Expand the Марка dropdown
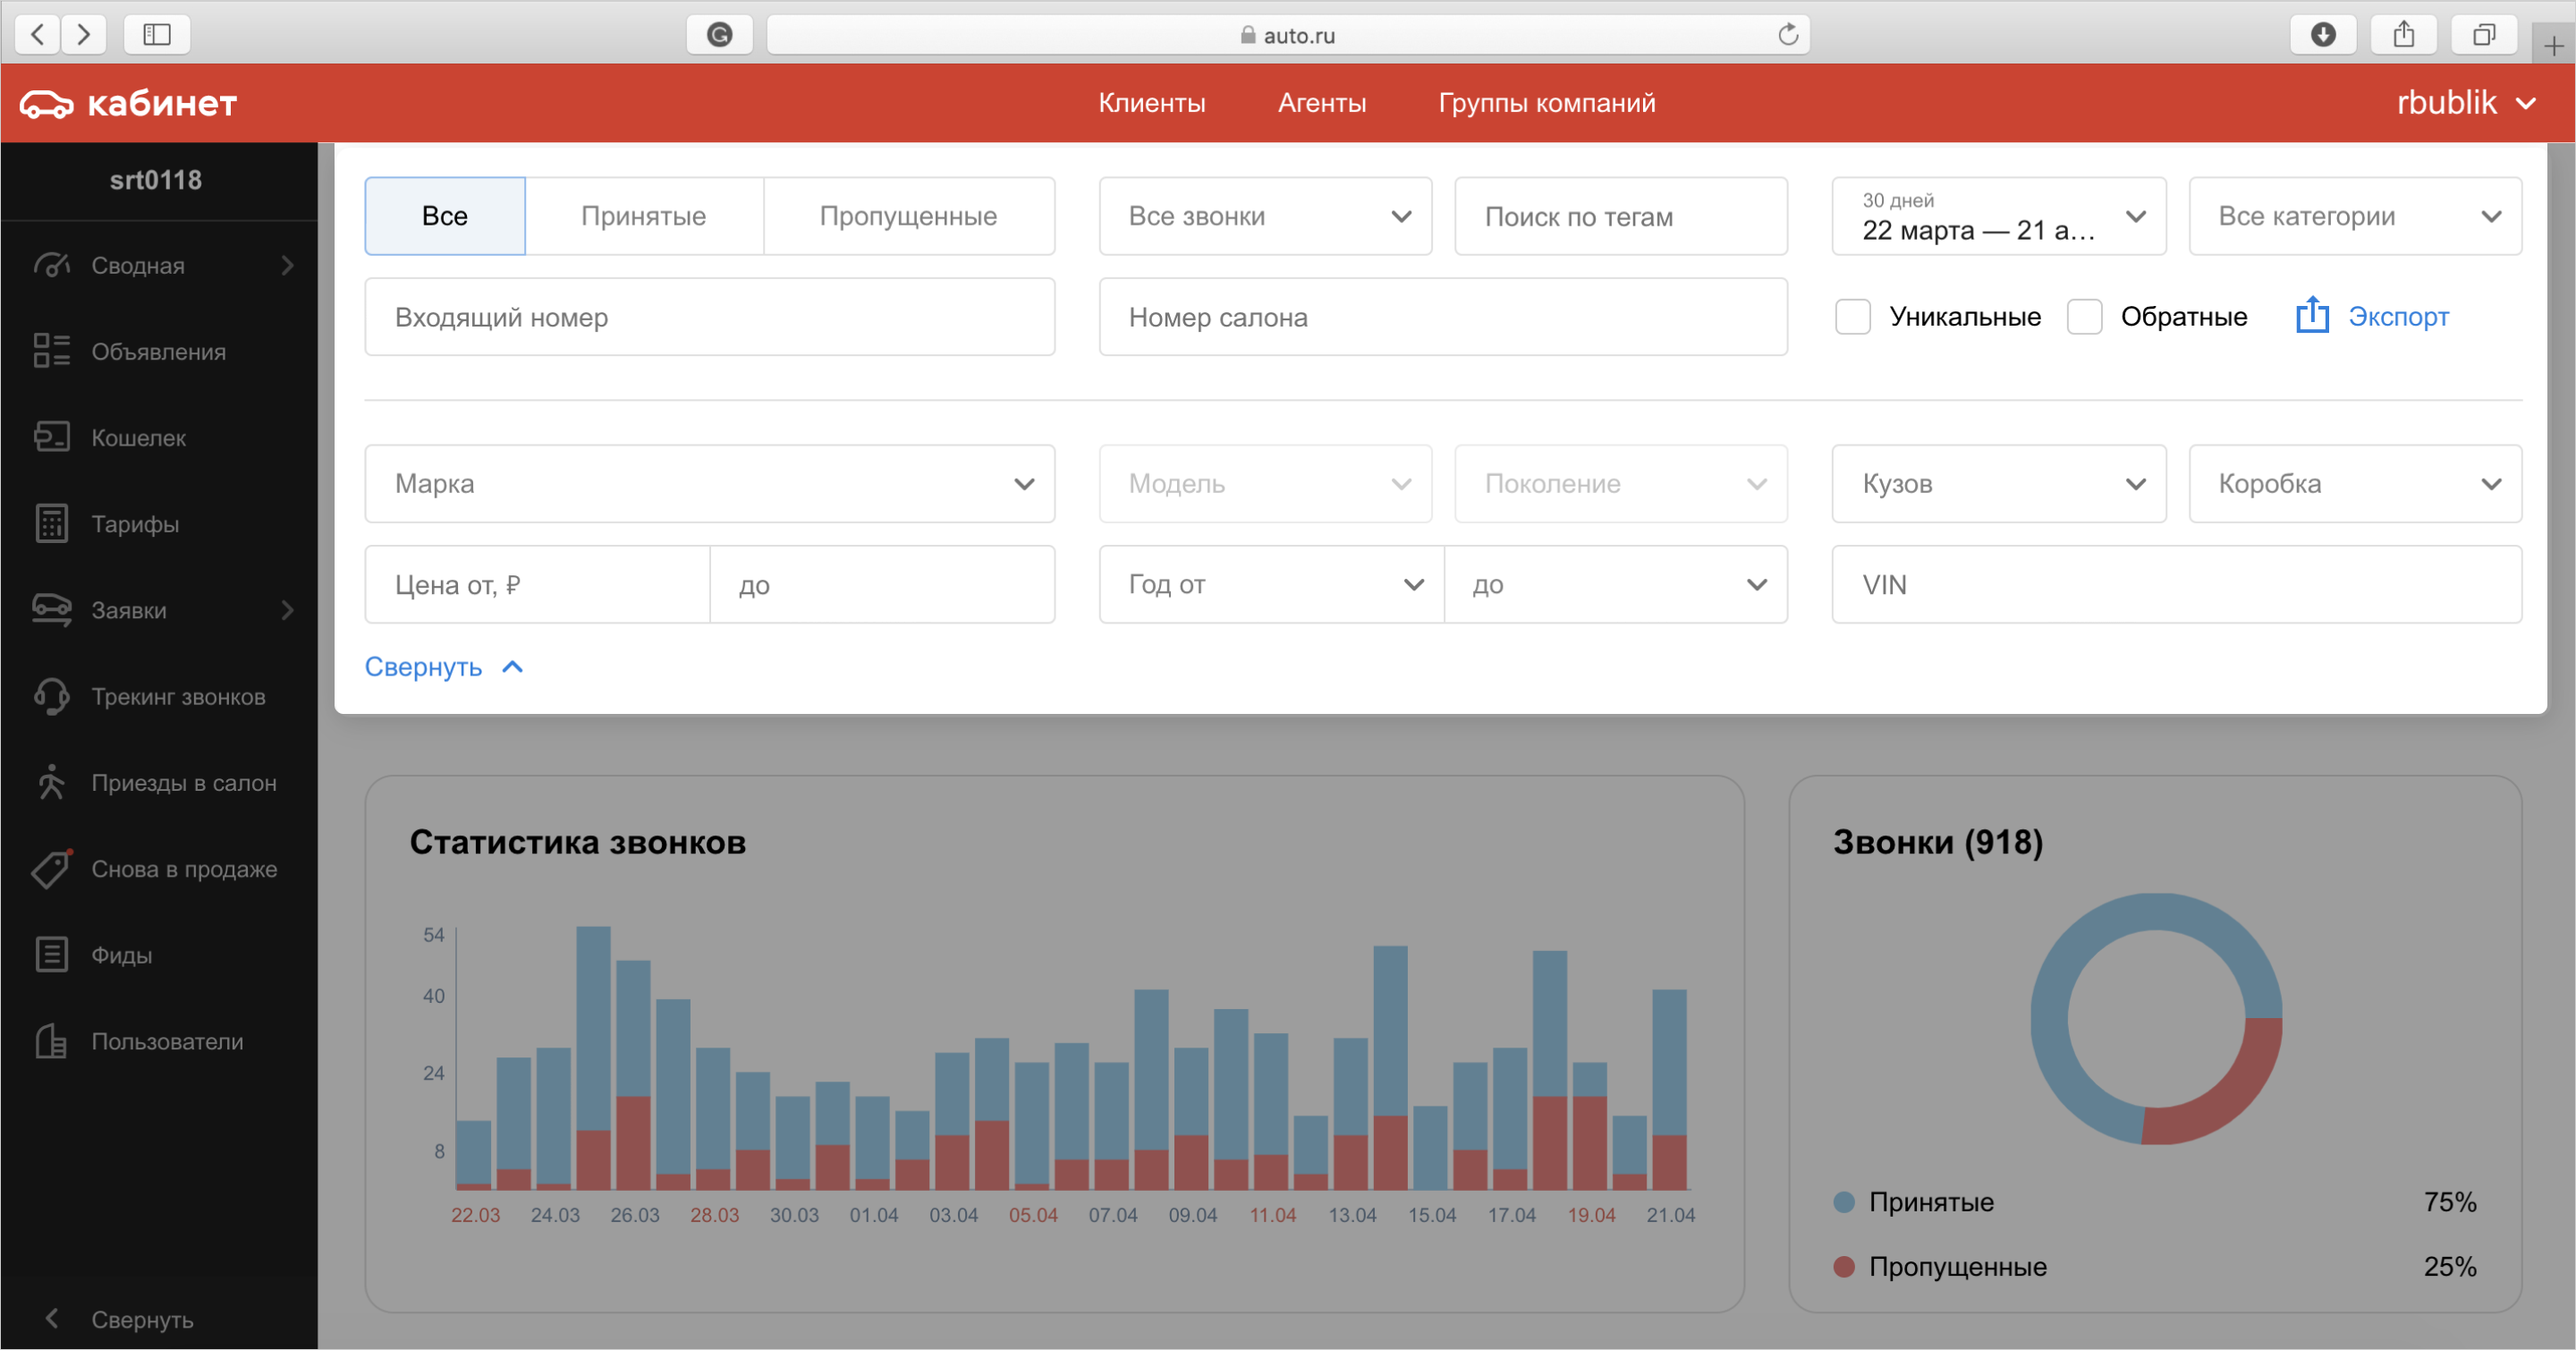The height and width of the screenshot is (1350, 2576). (710, 484)
